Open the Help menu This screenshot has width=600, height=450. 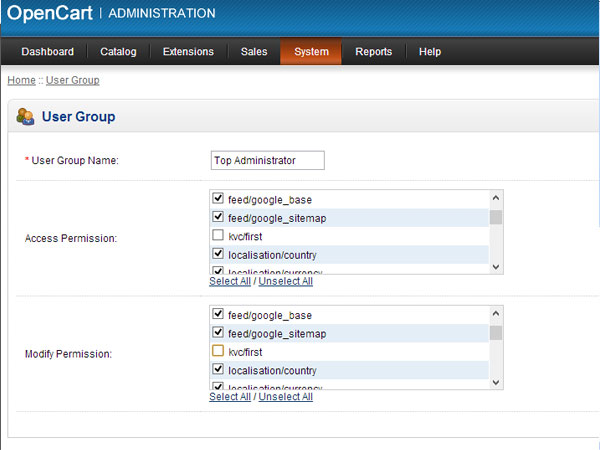pyautogui.click(x=430, y=52)
